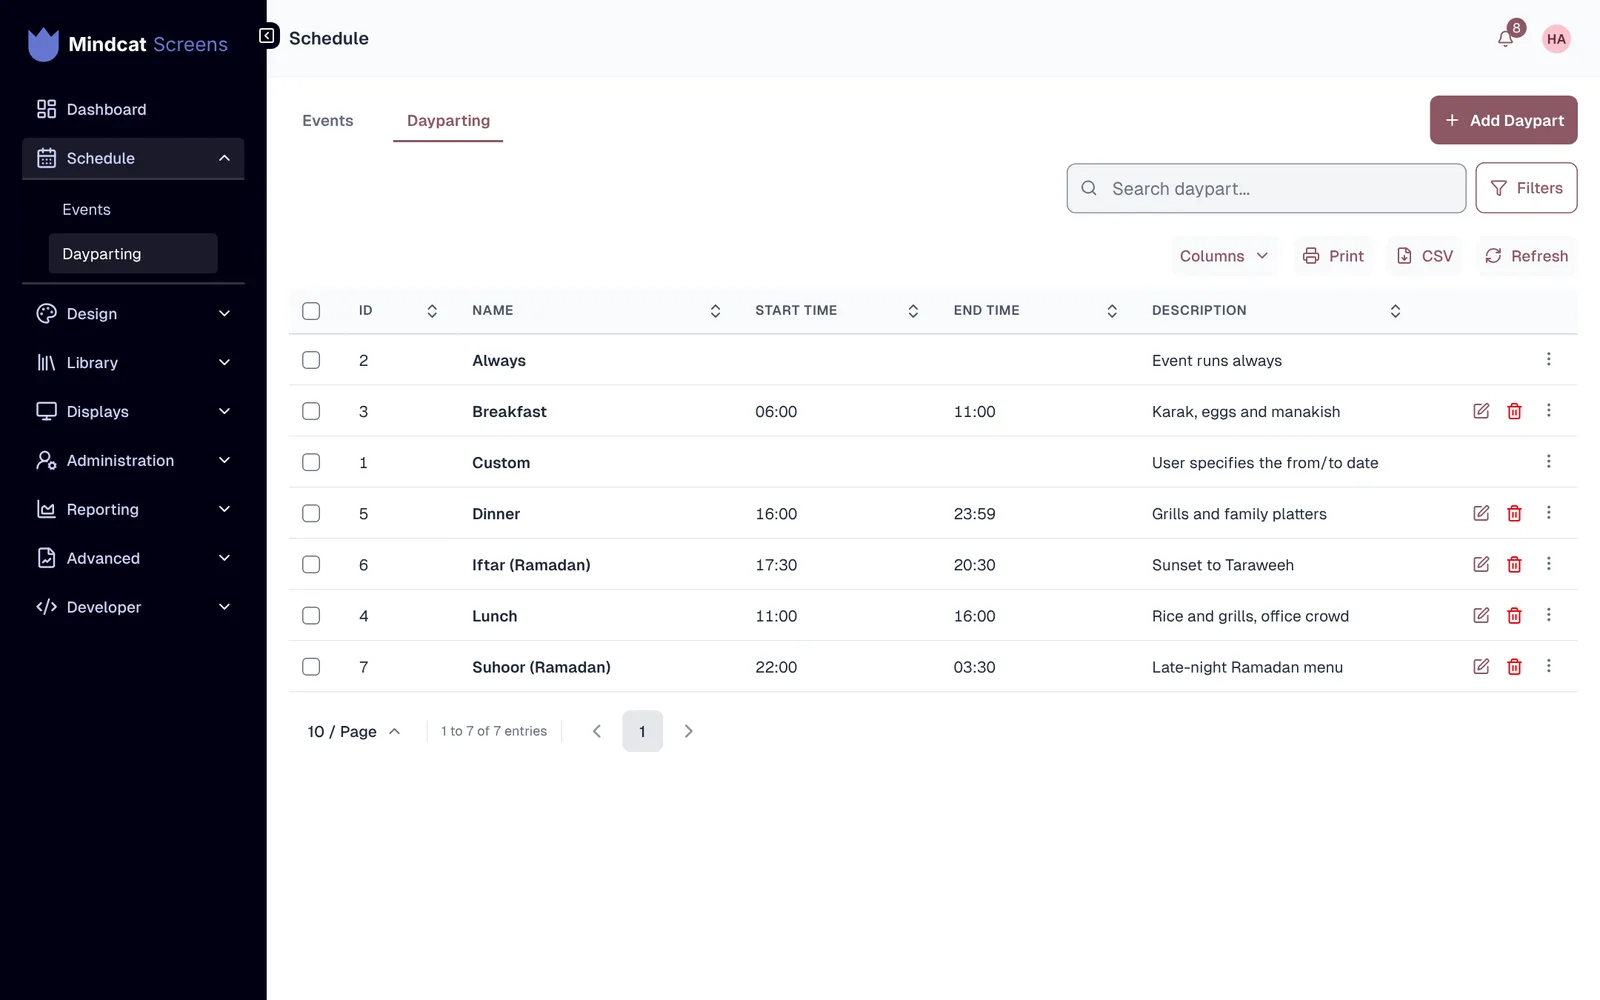This screenshot has height=1000, width=1600.
Task: Go to the next page arrow
Action: (x=688, y=731)
